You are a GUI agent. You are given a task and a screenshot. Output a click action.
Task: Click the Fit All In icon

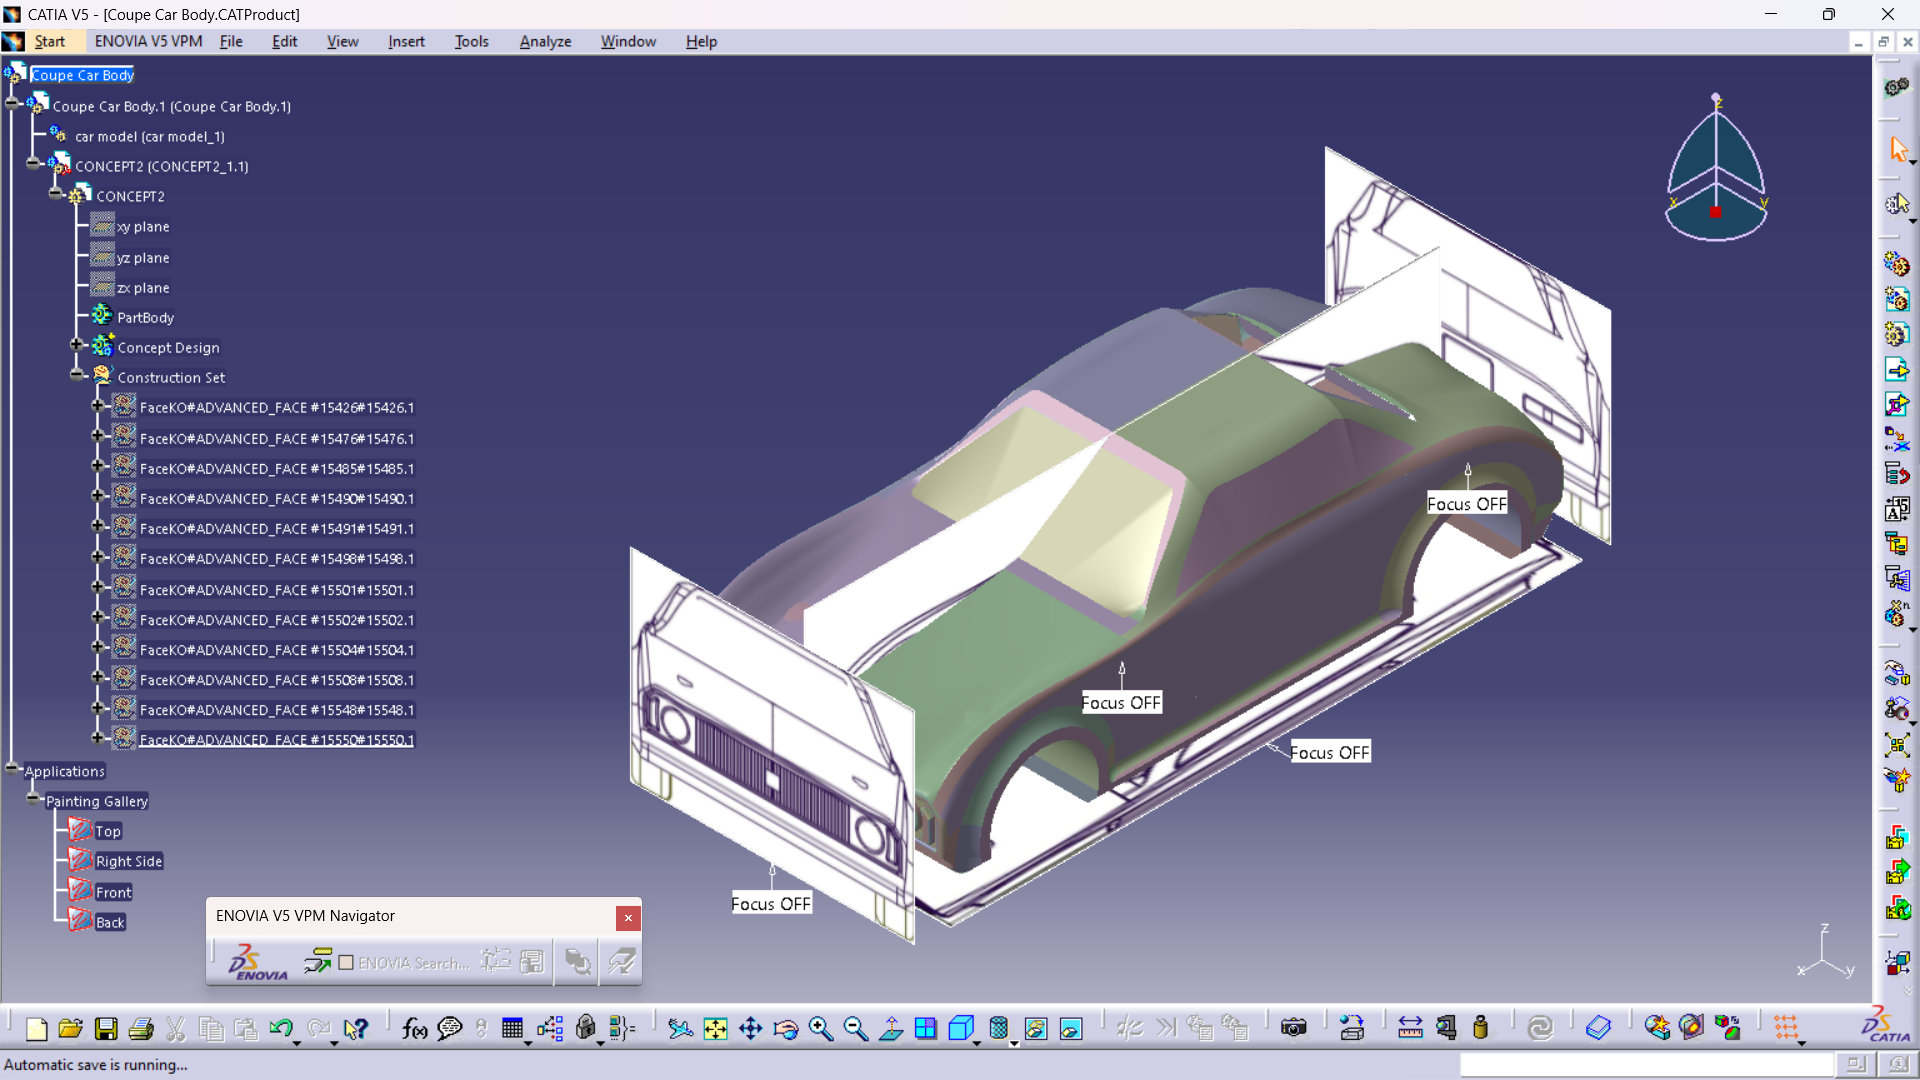715,1028
